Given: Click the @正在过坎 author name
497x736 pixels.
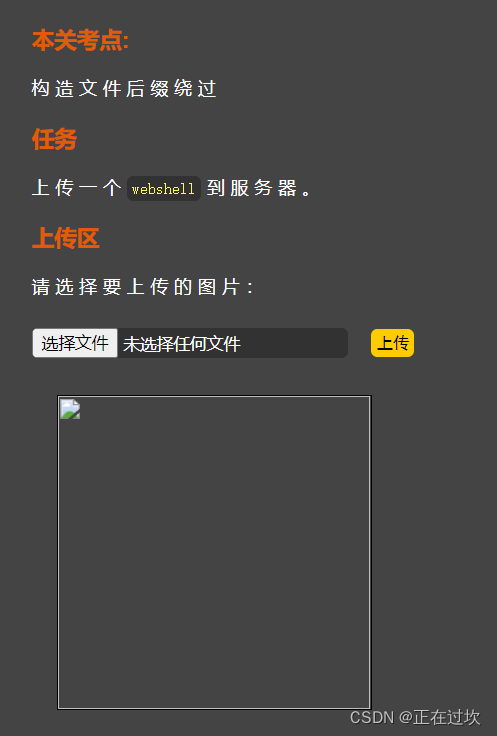Looking at the screenshot, I should tap(439, 717).
